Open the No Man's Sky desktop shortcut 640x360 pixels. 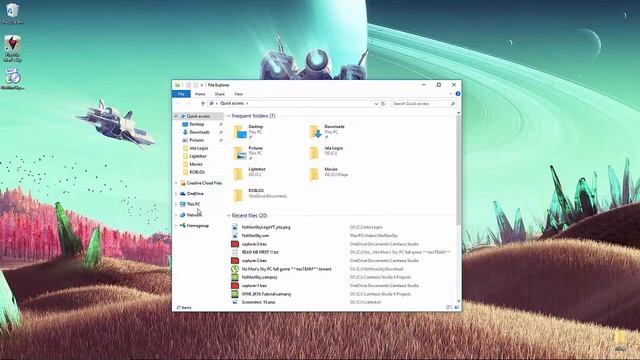13,48
